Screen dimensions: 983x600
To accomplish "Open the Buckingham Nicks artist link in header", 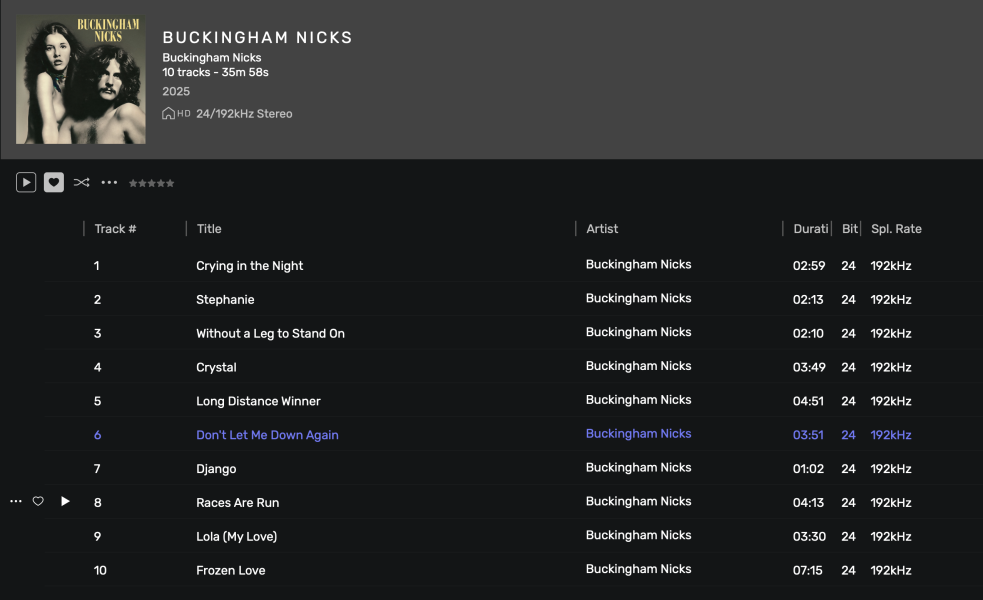I will [x=212, y=58].
